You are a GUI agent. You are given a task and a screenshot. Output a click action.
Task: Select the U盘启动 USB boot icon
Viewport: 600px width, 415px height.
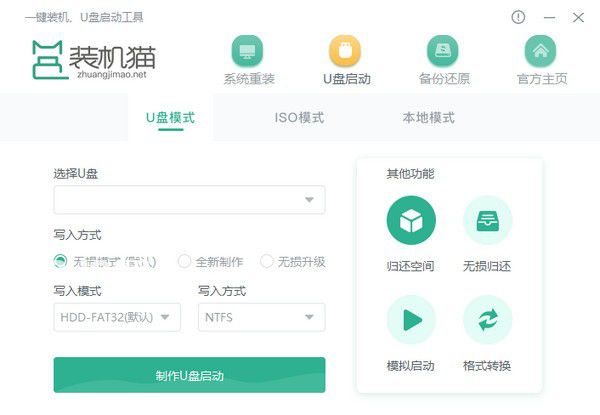pos(345,51)
